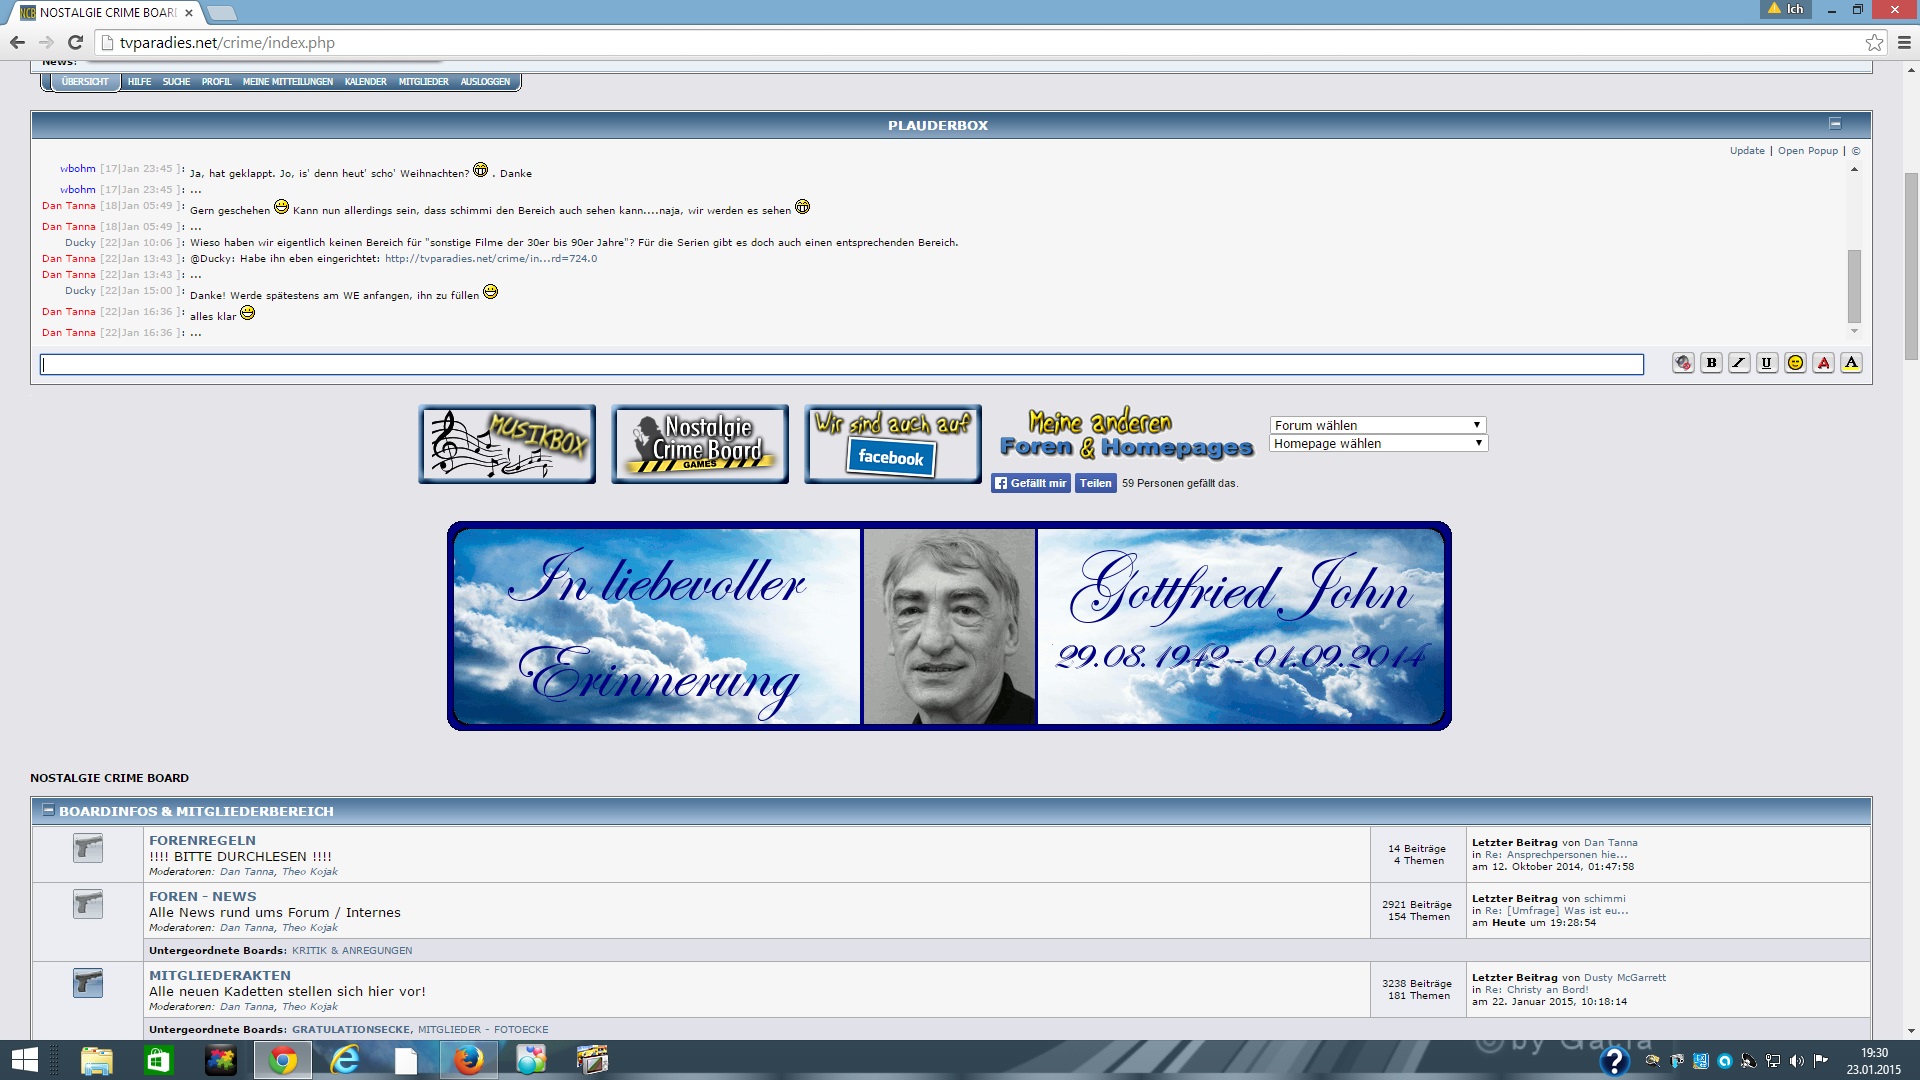Viewport: 1920px width, 1080px height.
Task: Open Dusty McGarrett's profile link
Action: point(1625,977)
